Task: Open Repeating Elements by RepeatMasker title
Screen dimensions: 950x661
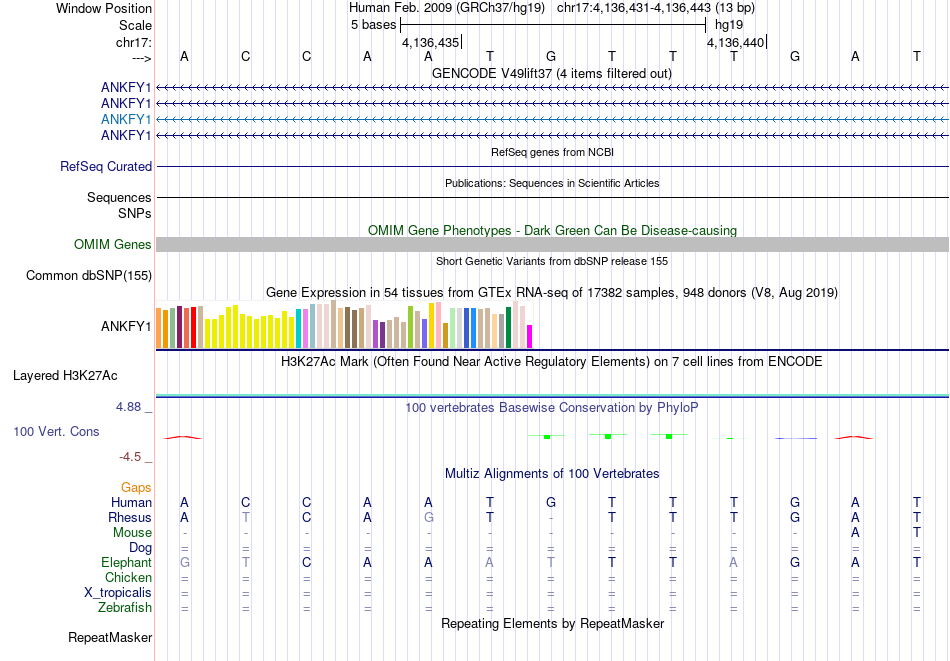Action: click(x=552, y=623)
